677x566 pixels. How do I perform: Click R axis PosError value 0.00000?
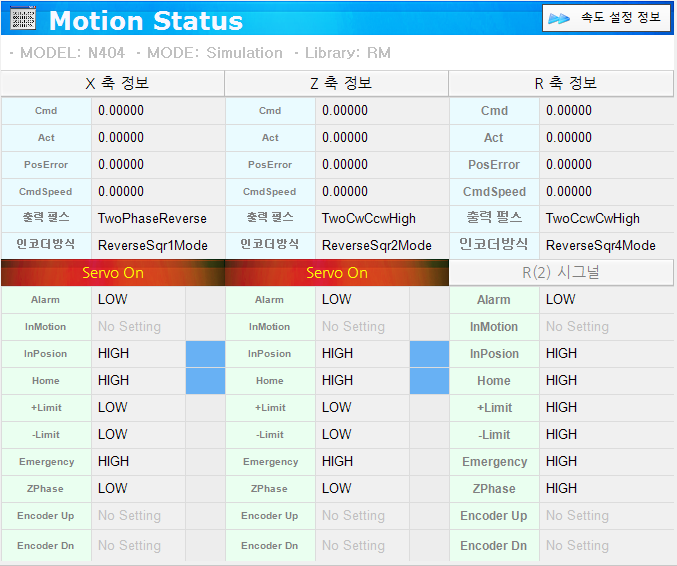coord(569,164)
